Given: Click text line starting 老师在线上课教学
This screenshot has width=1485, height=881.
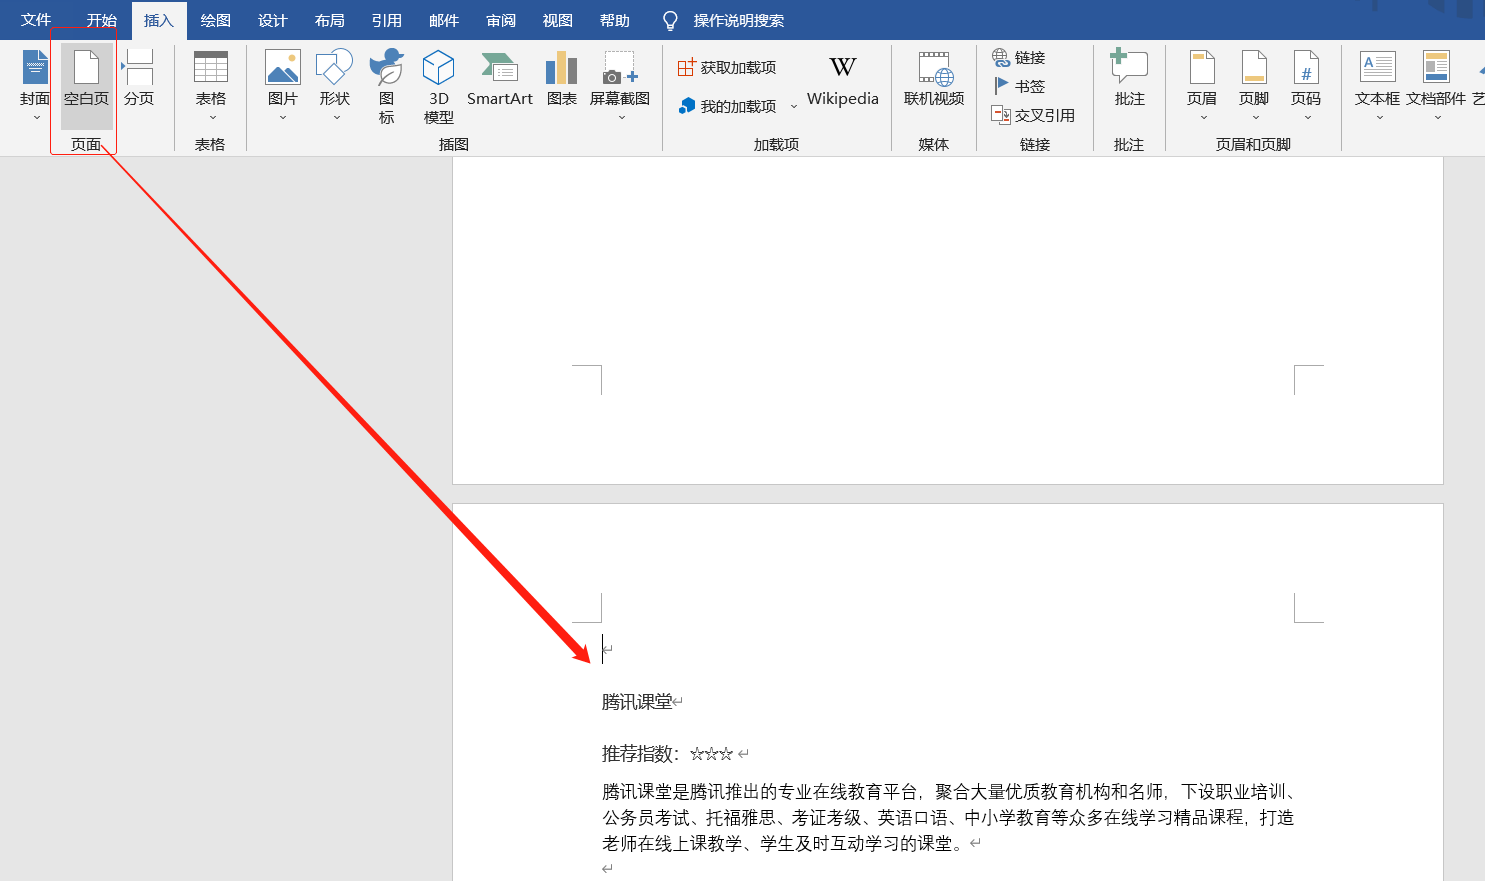Looking at the screenshot, I should point(784,844).
